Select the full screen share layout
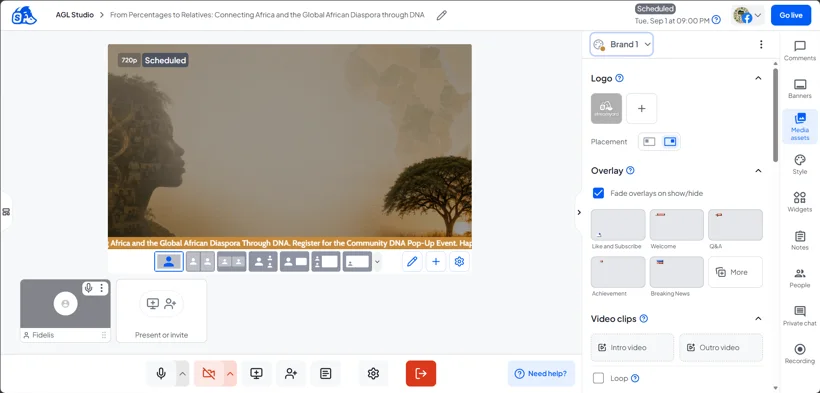Viewport: 820px width, 393px height. [x=357, y=262]
